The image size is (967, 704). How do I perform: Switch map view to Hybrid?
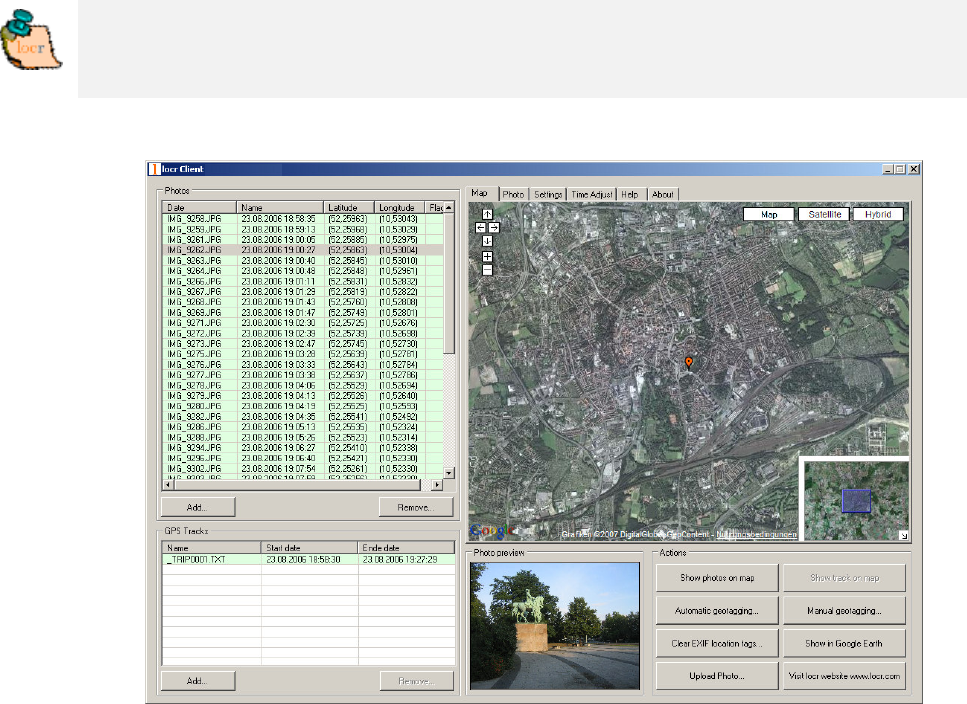pos(878,214)
